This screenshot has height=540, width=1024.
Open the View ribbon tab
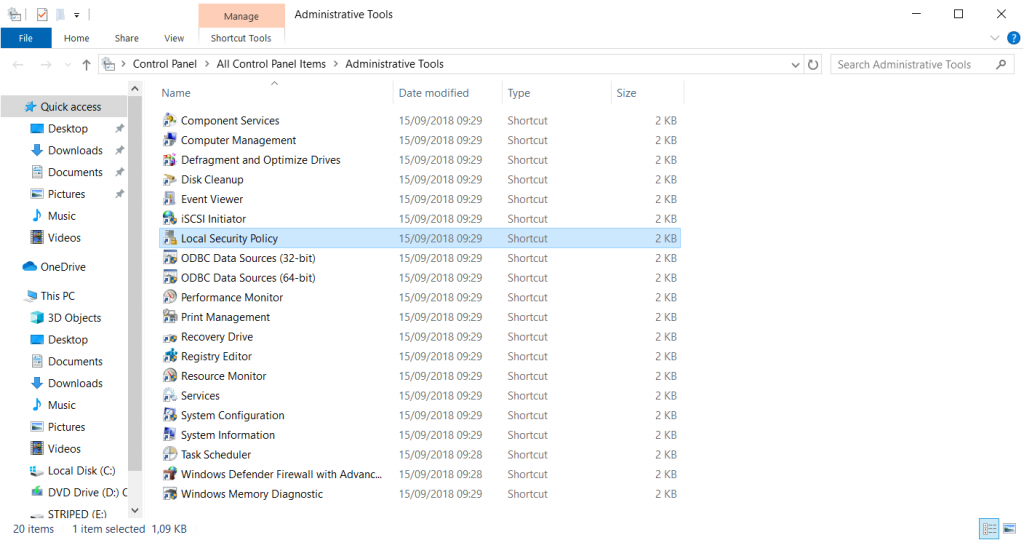tap(174, 38)
